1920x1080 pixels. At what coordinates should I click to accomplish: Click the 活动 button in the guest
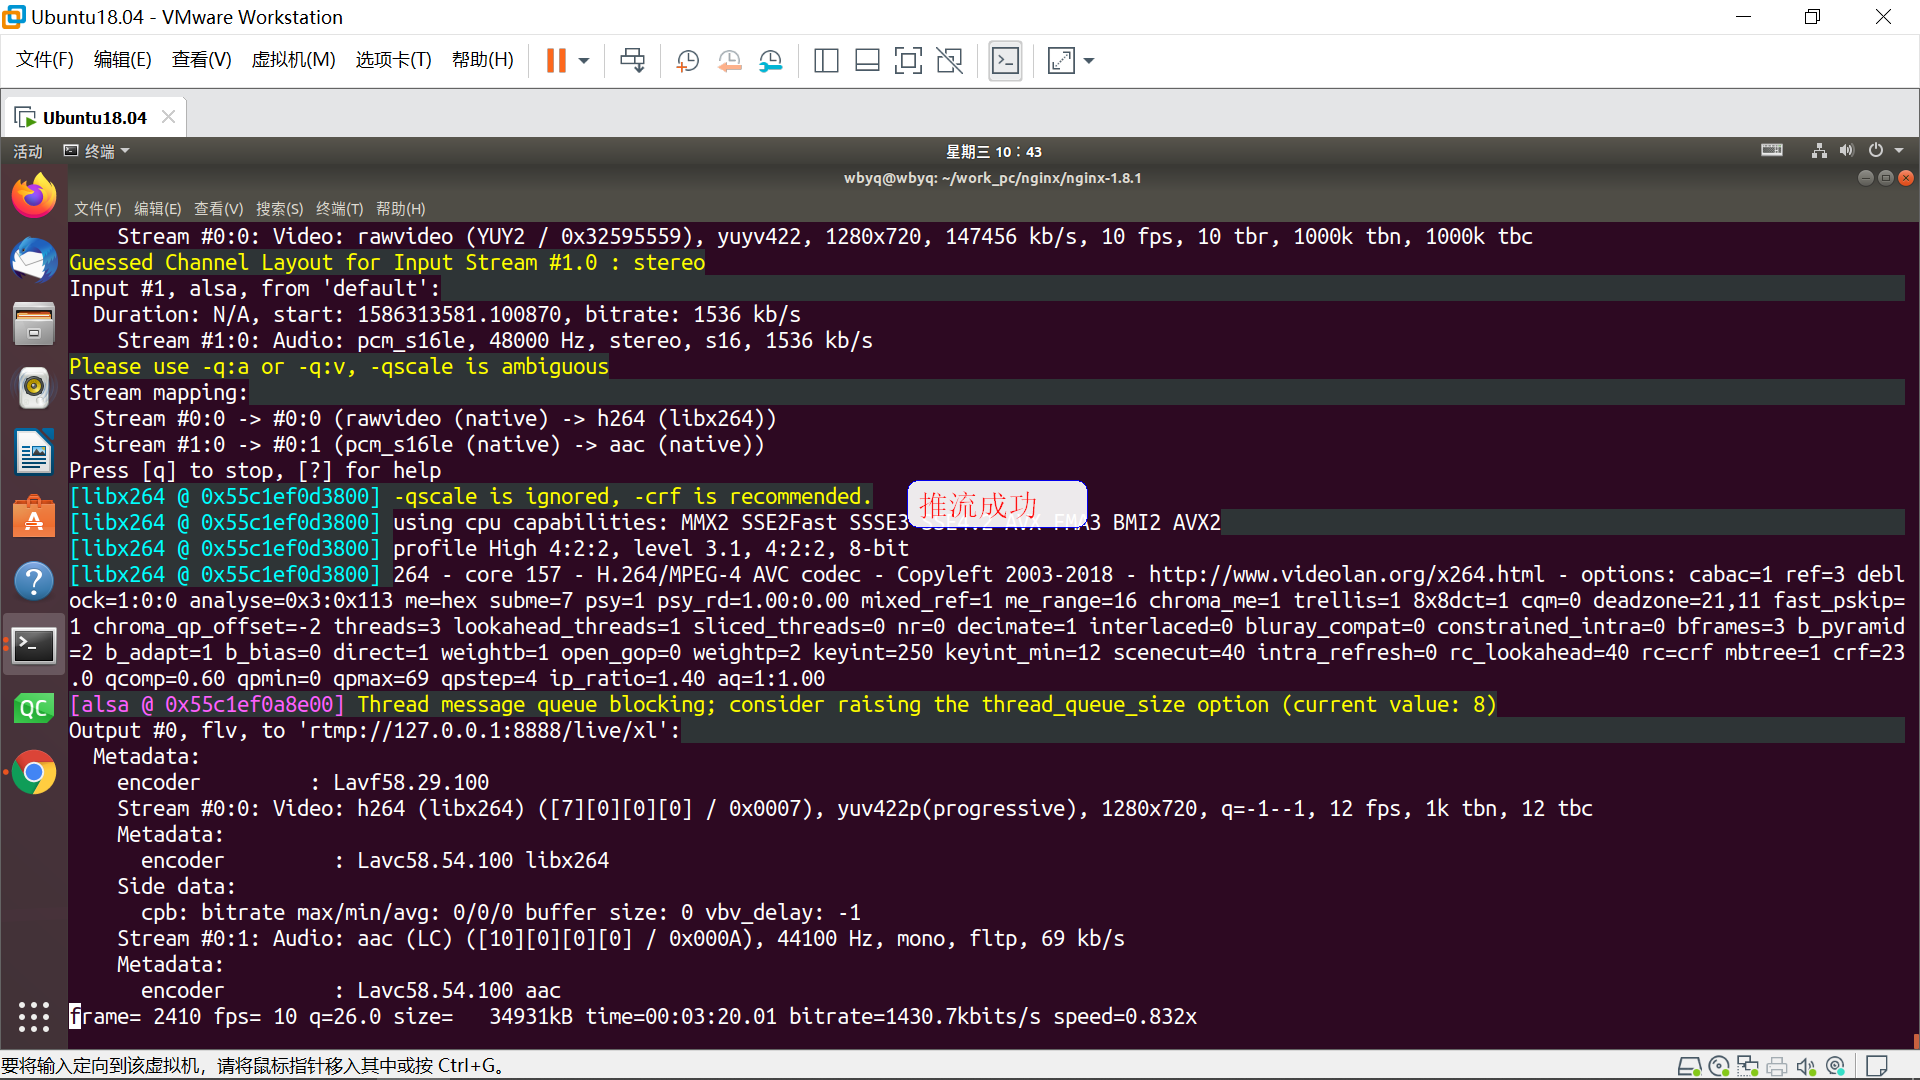tap(27, 151)
